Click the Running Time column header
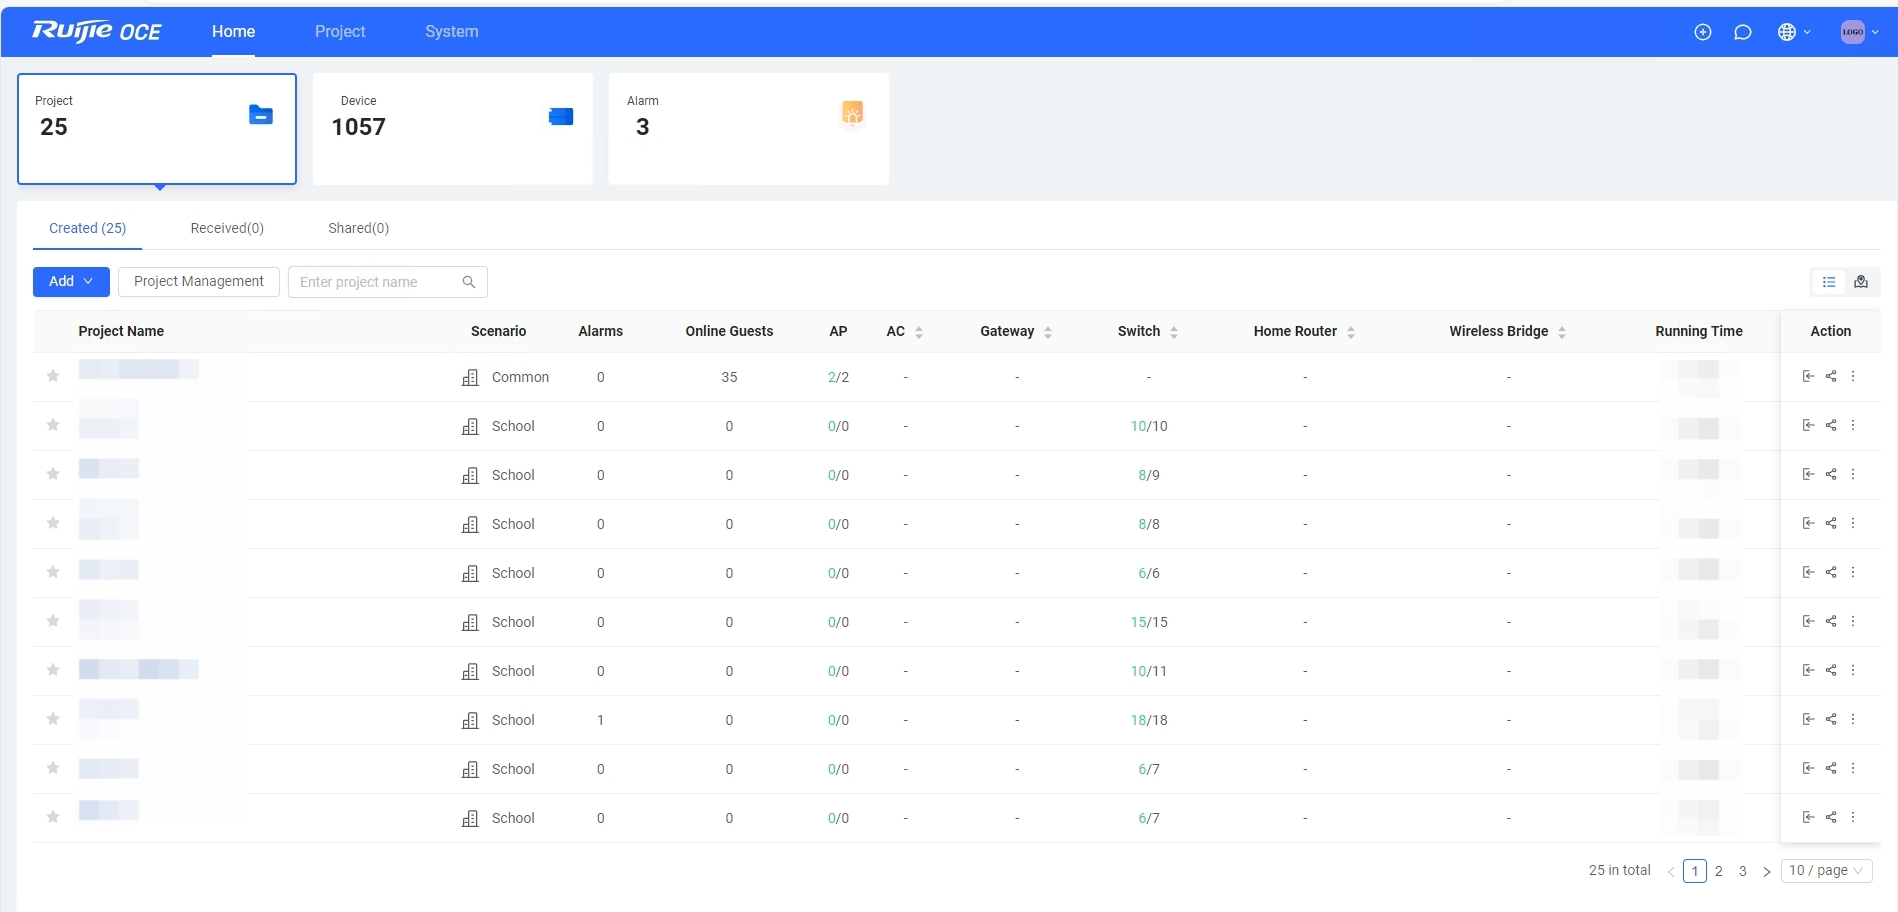 [1698, 332]
